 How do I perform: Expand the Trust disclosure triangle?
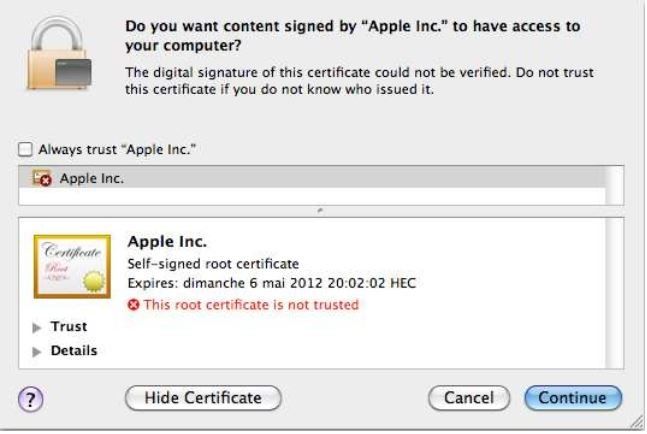pos(38,328)
